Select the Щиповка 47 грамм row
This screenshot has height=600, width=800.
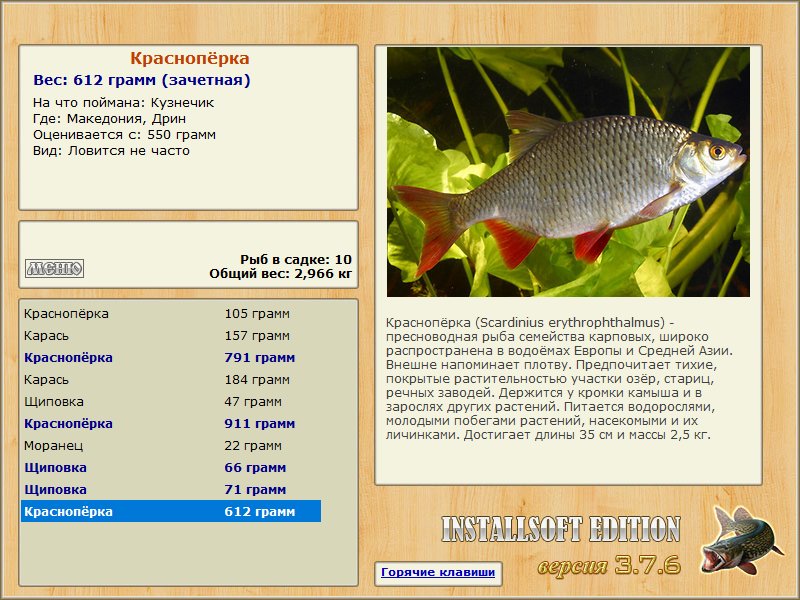[171, 402]
